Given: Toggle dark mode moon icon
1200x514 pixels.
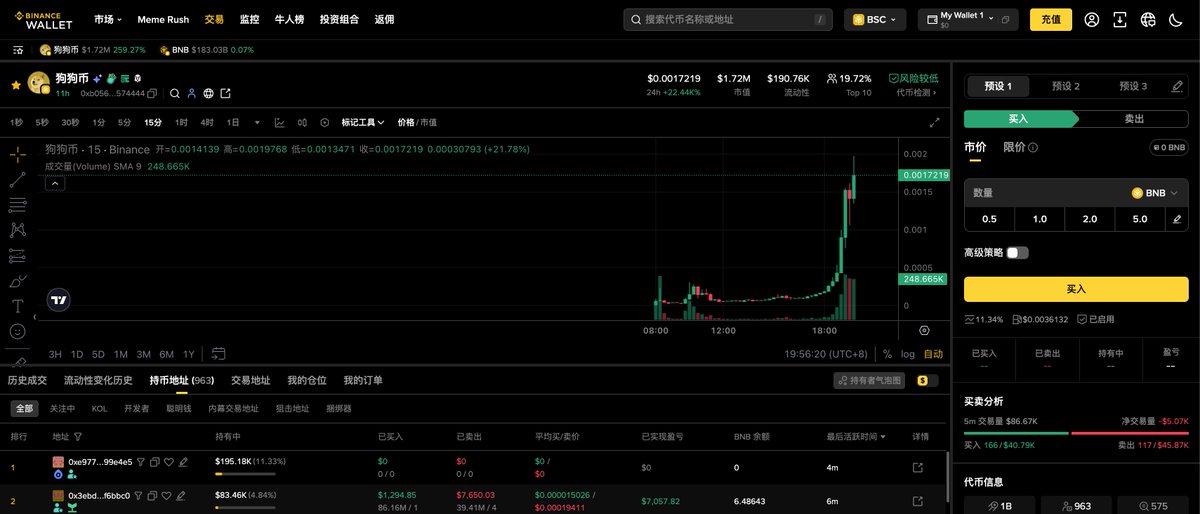Looking at the screenshot, I should [1176, 19].
